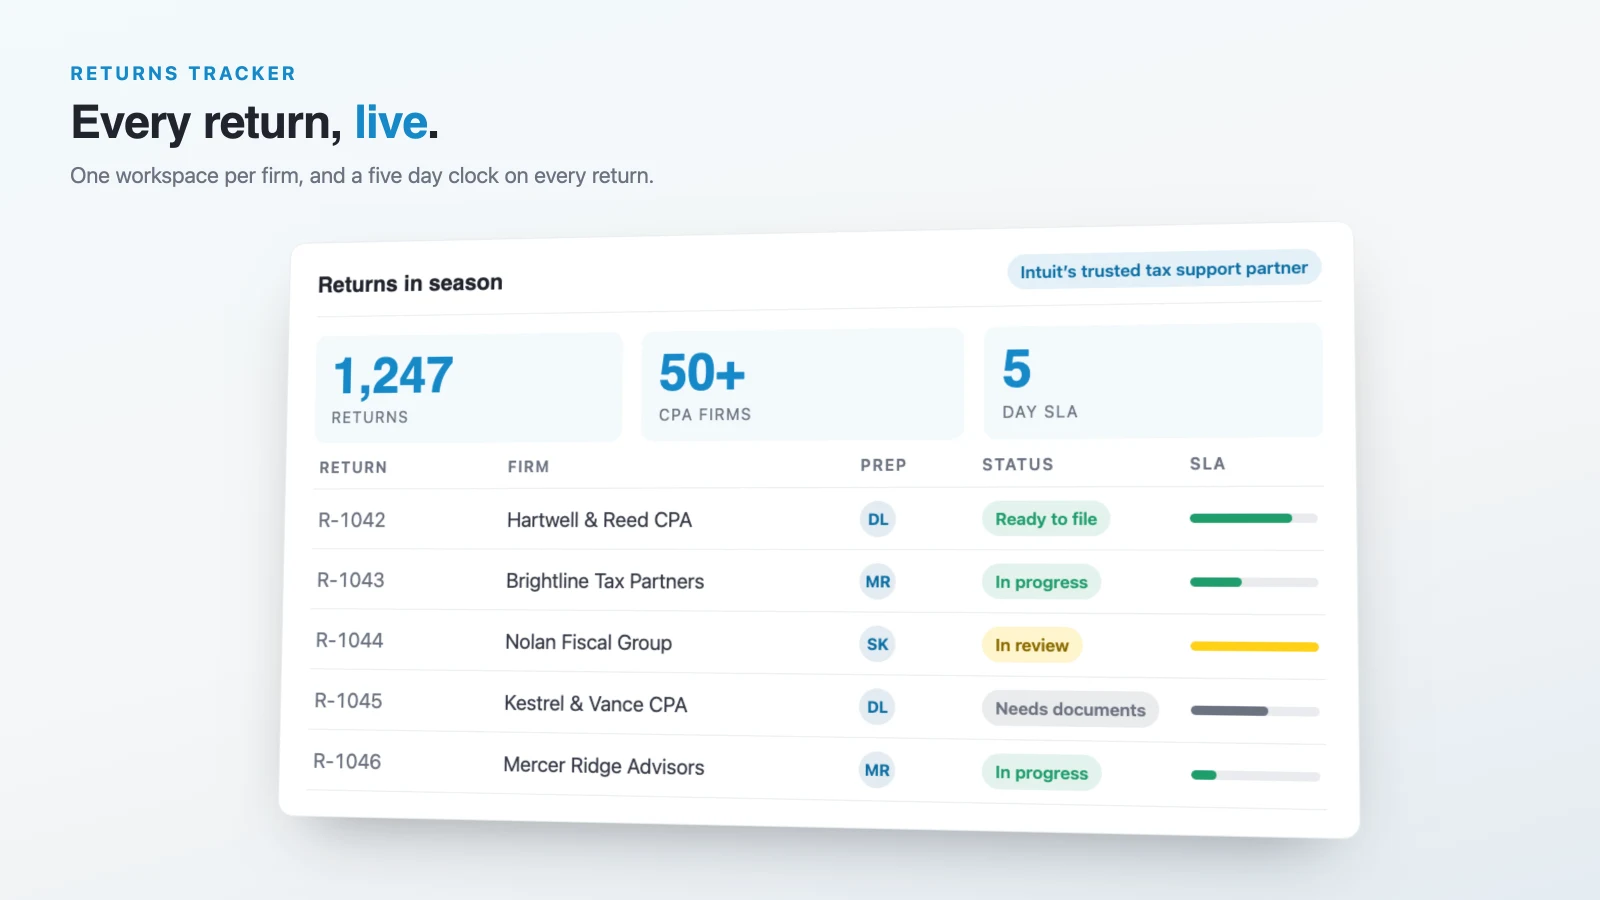Click the yellow SLA bar for R-1044
Screen dimensions: 1600x900
coord(1254,647)
